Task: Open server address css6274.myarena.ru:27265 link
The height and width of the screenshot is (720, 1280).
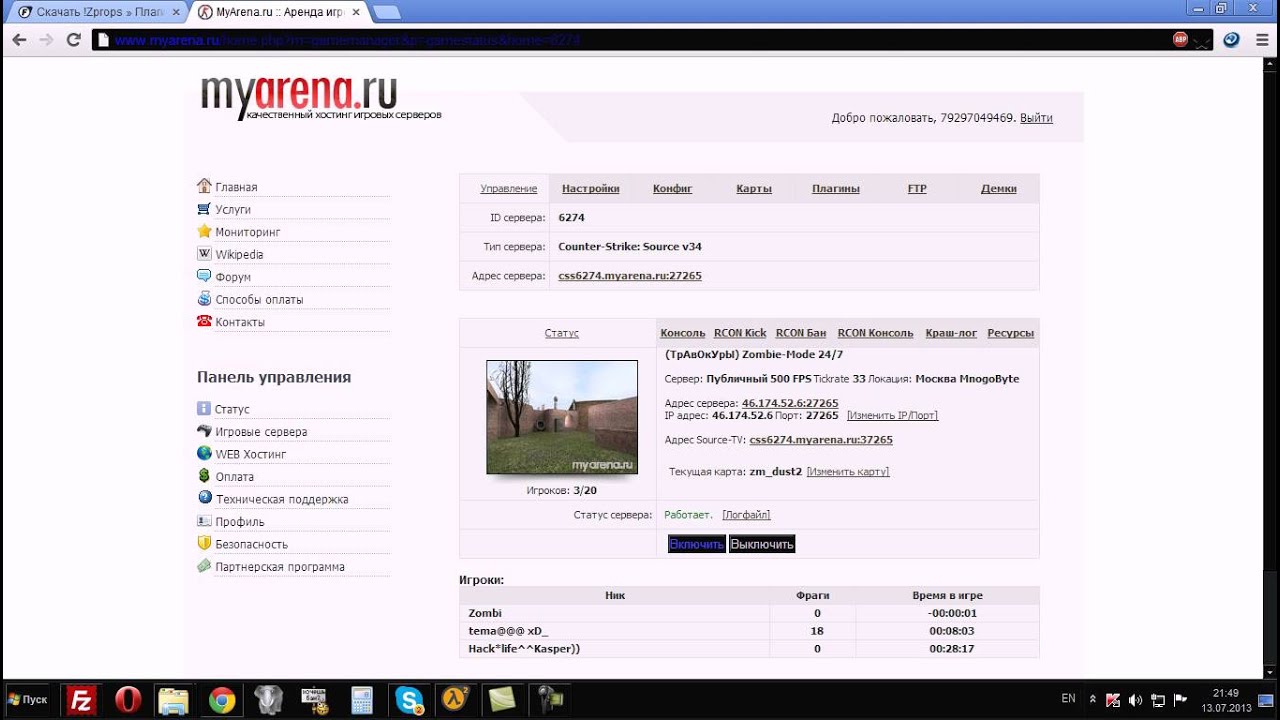Action: (630, 275)
